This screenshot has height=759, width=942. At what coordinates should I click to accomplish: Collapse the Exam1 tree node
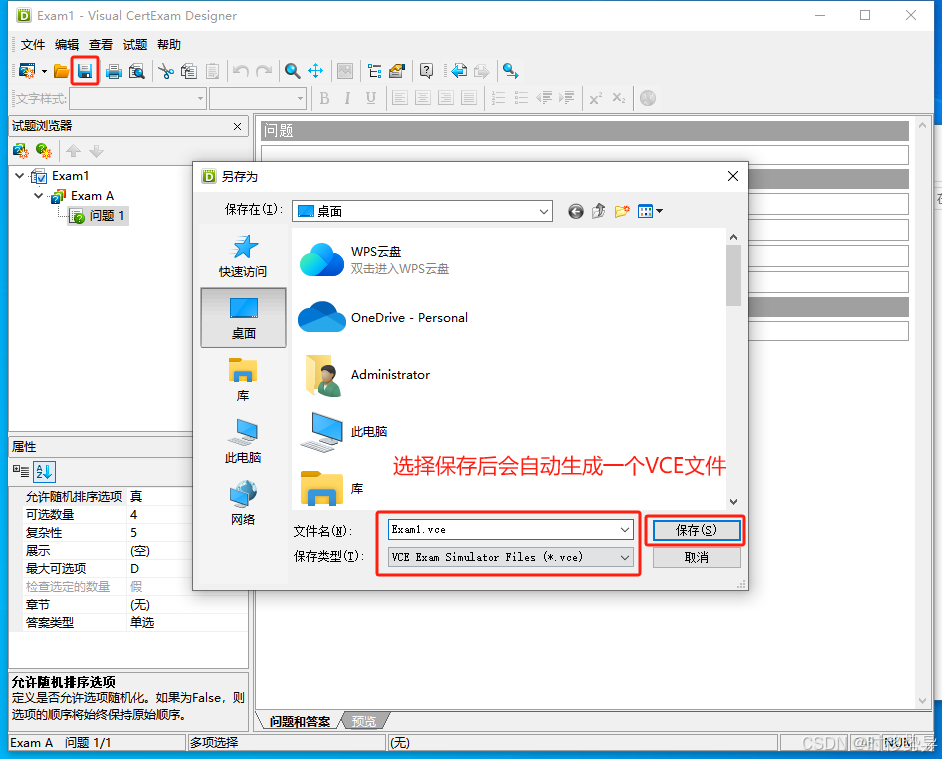pyautogui.click(x=19, y=175)
